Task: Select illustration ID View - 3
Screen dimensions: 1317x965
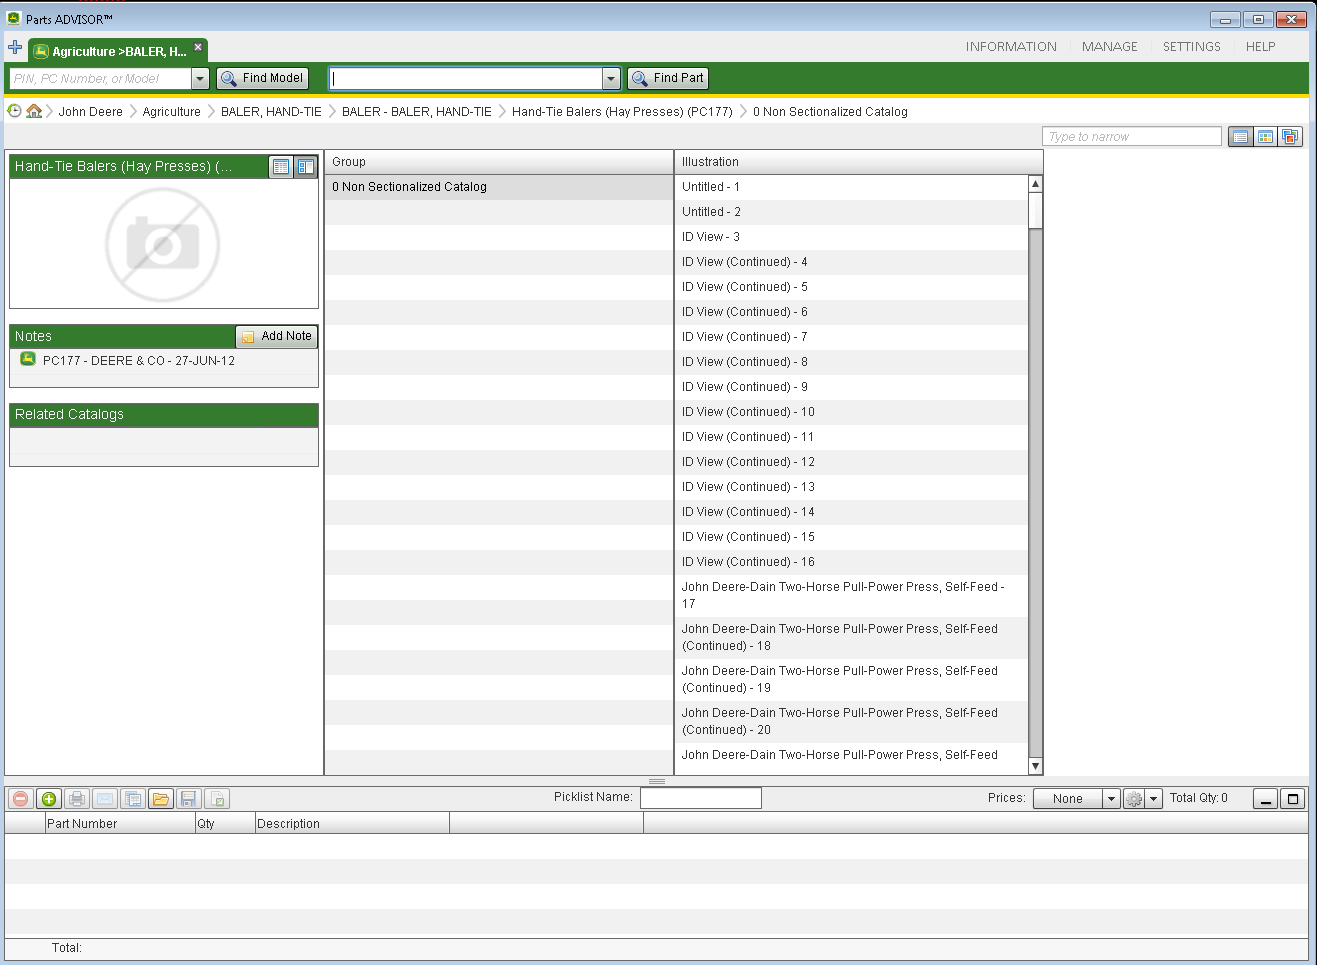Action: coord(851,237)
